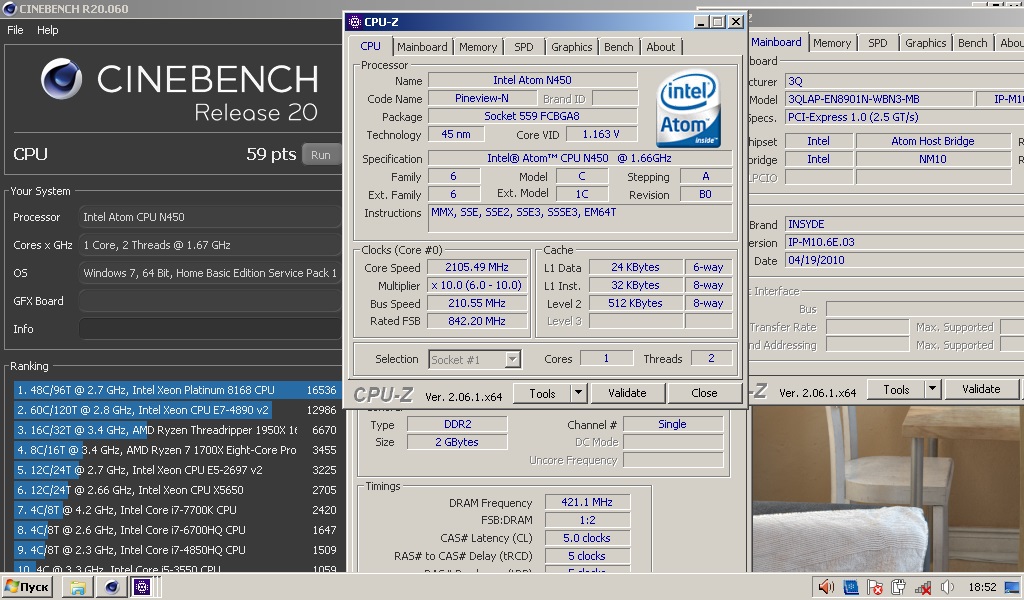Open Windows Explorer folder icon in taskbar
Screen dimensions: 1024x600
78,587
